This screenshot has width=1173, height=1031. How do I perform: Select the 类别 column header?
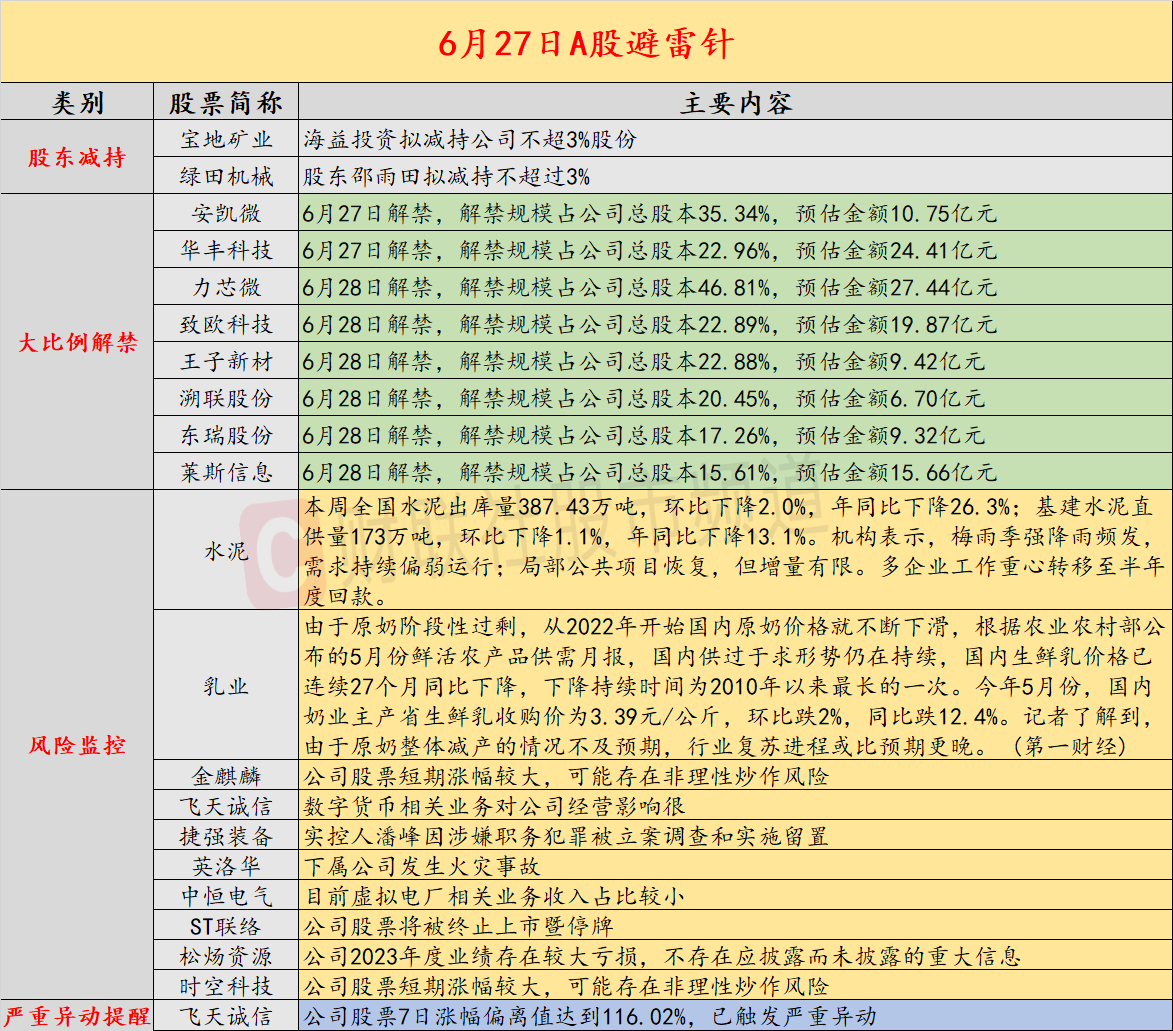pos(77,103)
